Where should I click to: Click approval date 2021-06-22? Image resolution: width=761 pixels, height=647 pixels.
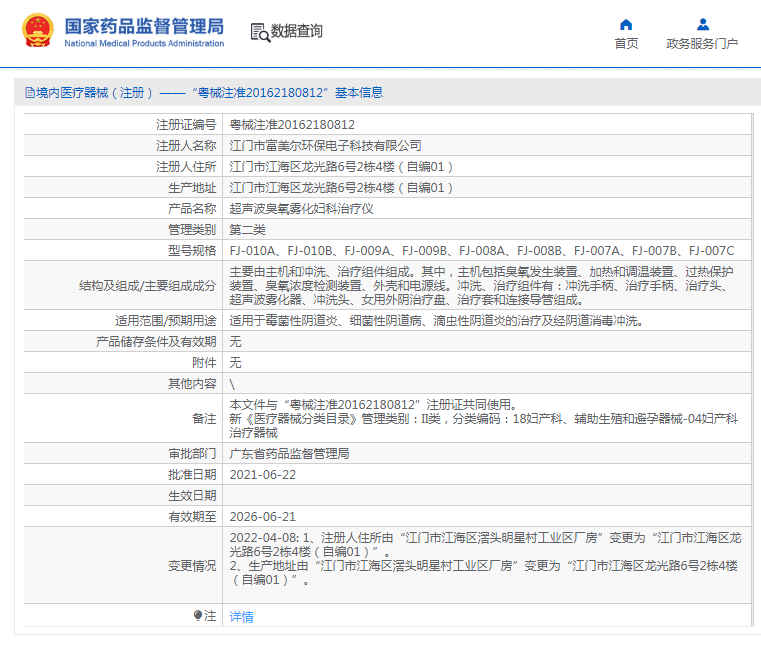(263, 475)
